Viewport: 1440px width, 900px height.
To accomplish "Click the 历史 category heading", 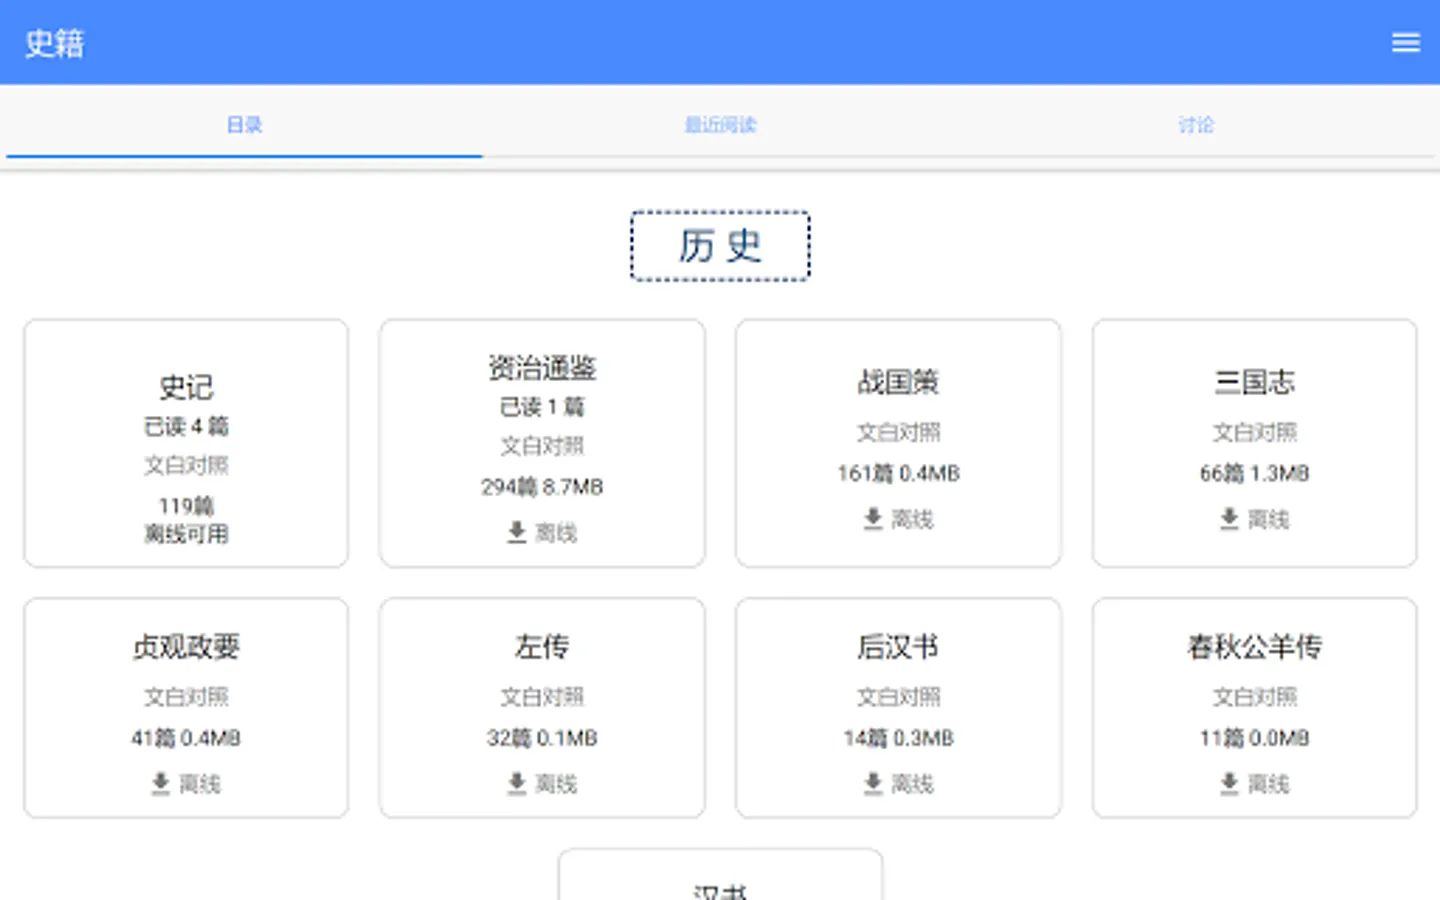I will [720, 246].
